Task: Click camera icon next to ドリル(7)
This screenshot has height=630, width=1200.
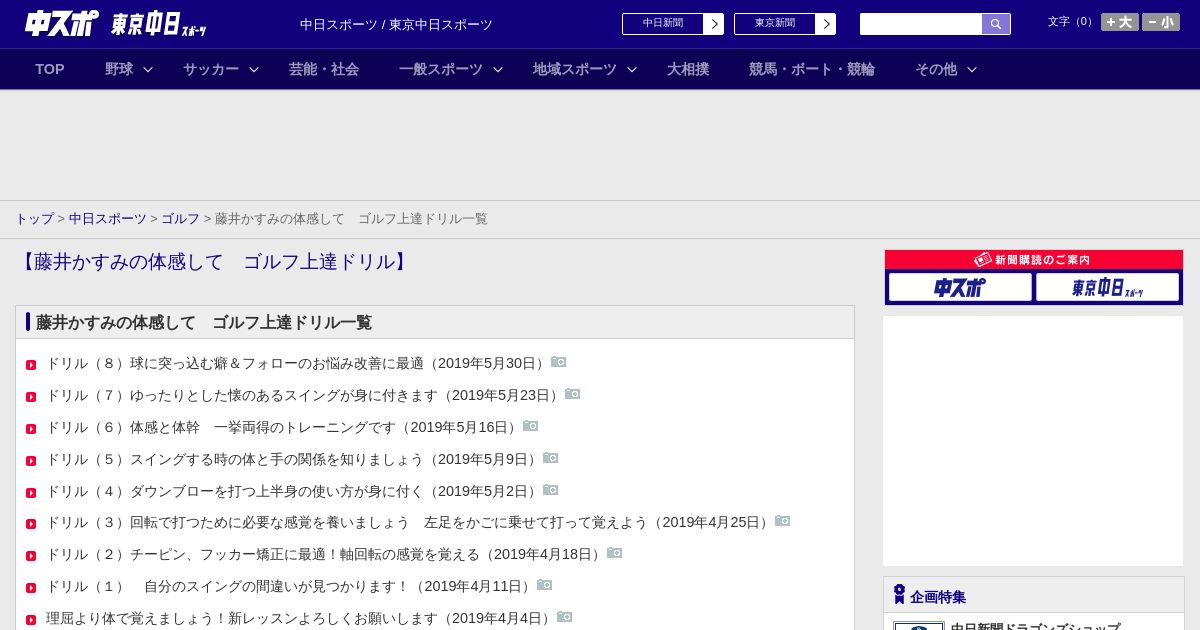Action: pyautogui.click(x=573, y=394)
